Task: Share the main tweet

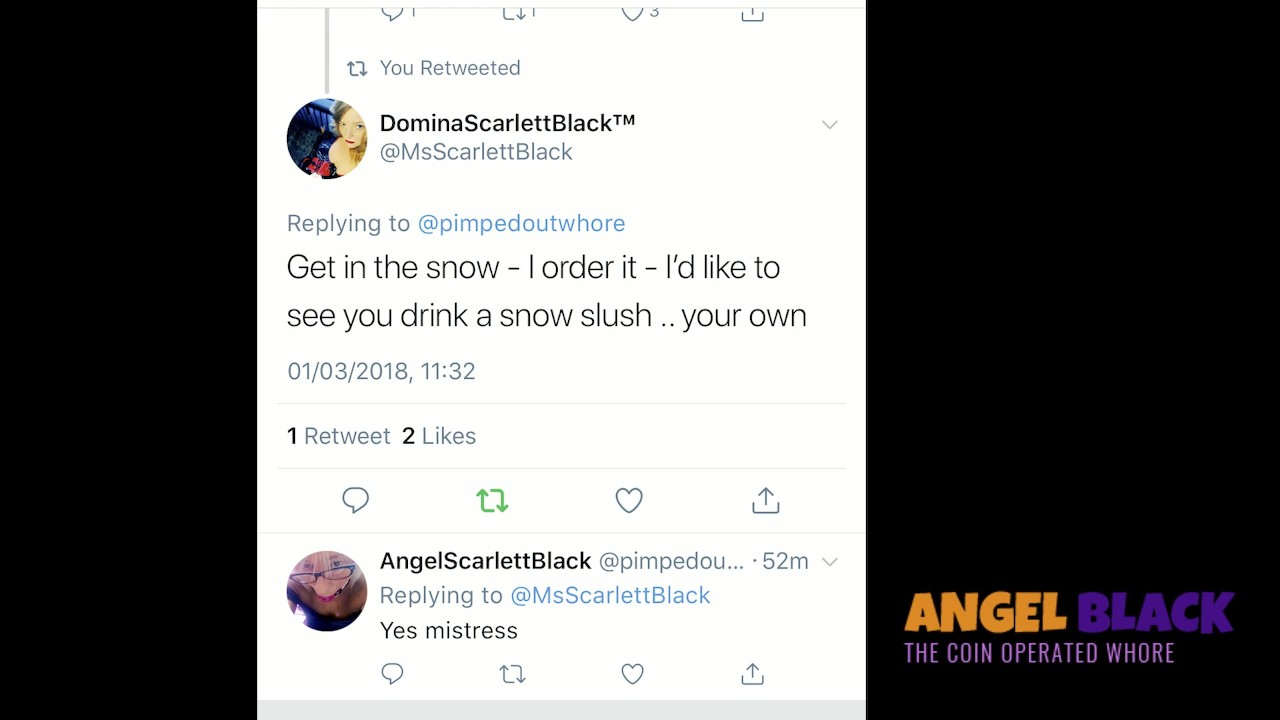Action: 766,500
